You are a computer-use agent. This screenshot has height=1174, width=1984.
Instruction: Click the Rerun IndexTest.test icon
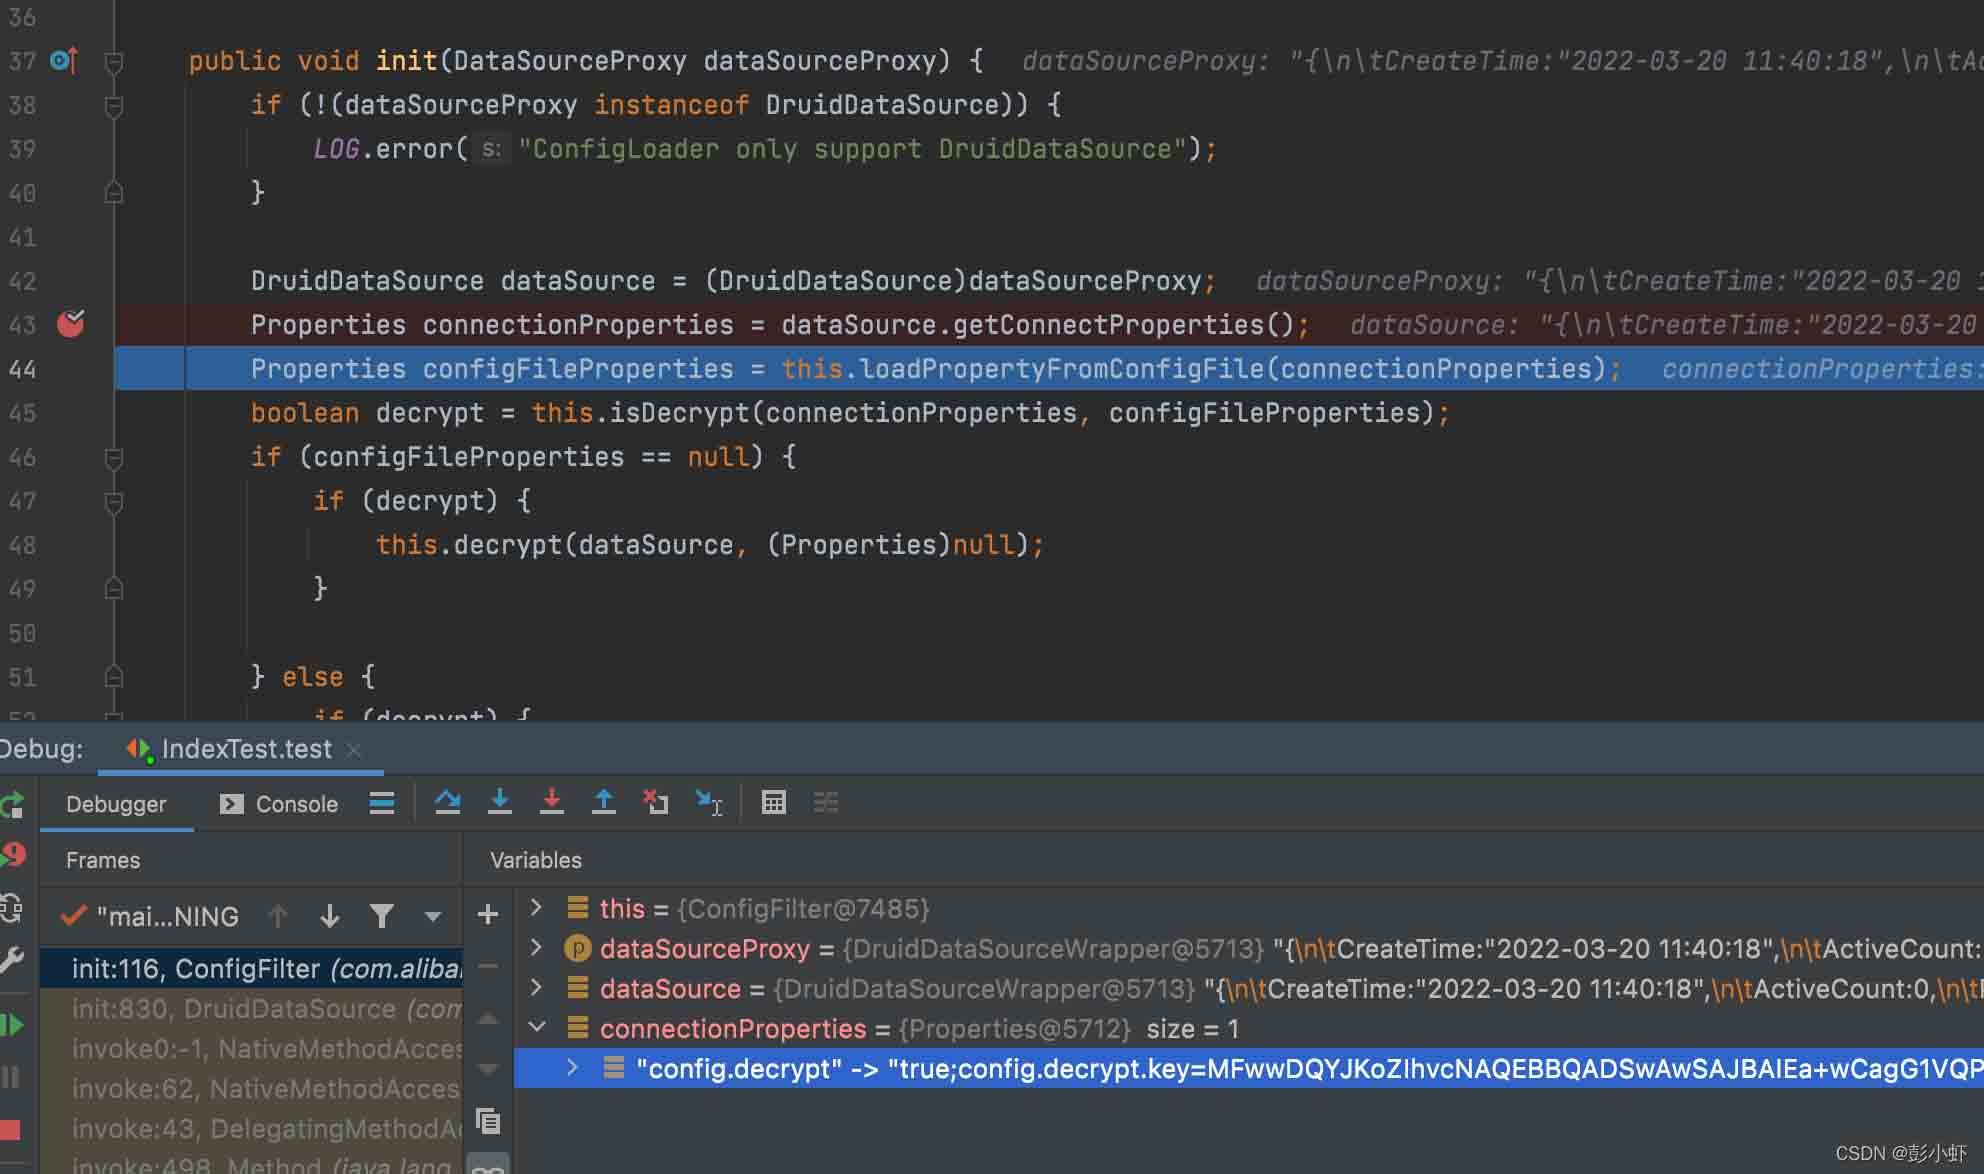point(12,805)
